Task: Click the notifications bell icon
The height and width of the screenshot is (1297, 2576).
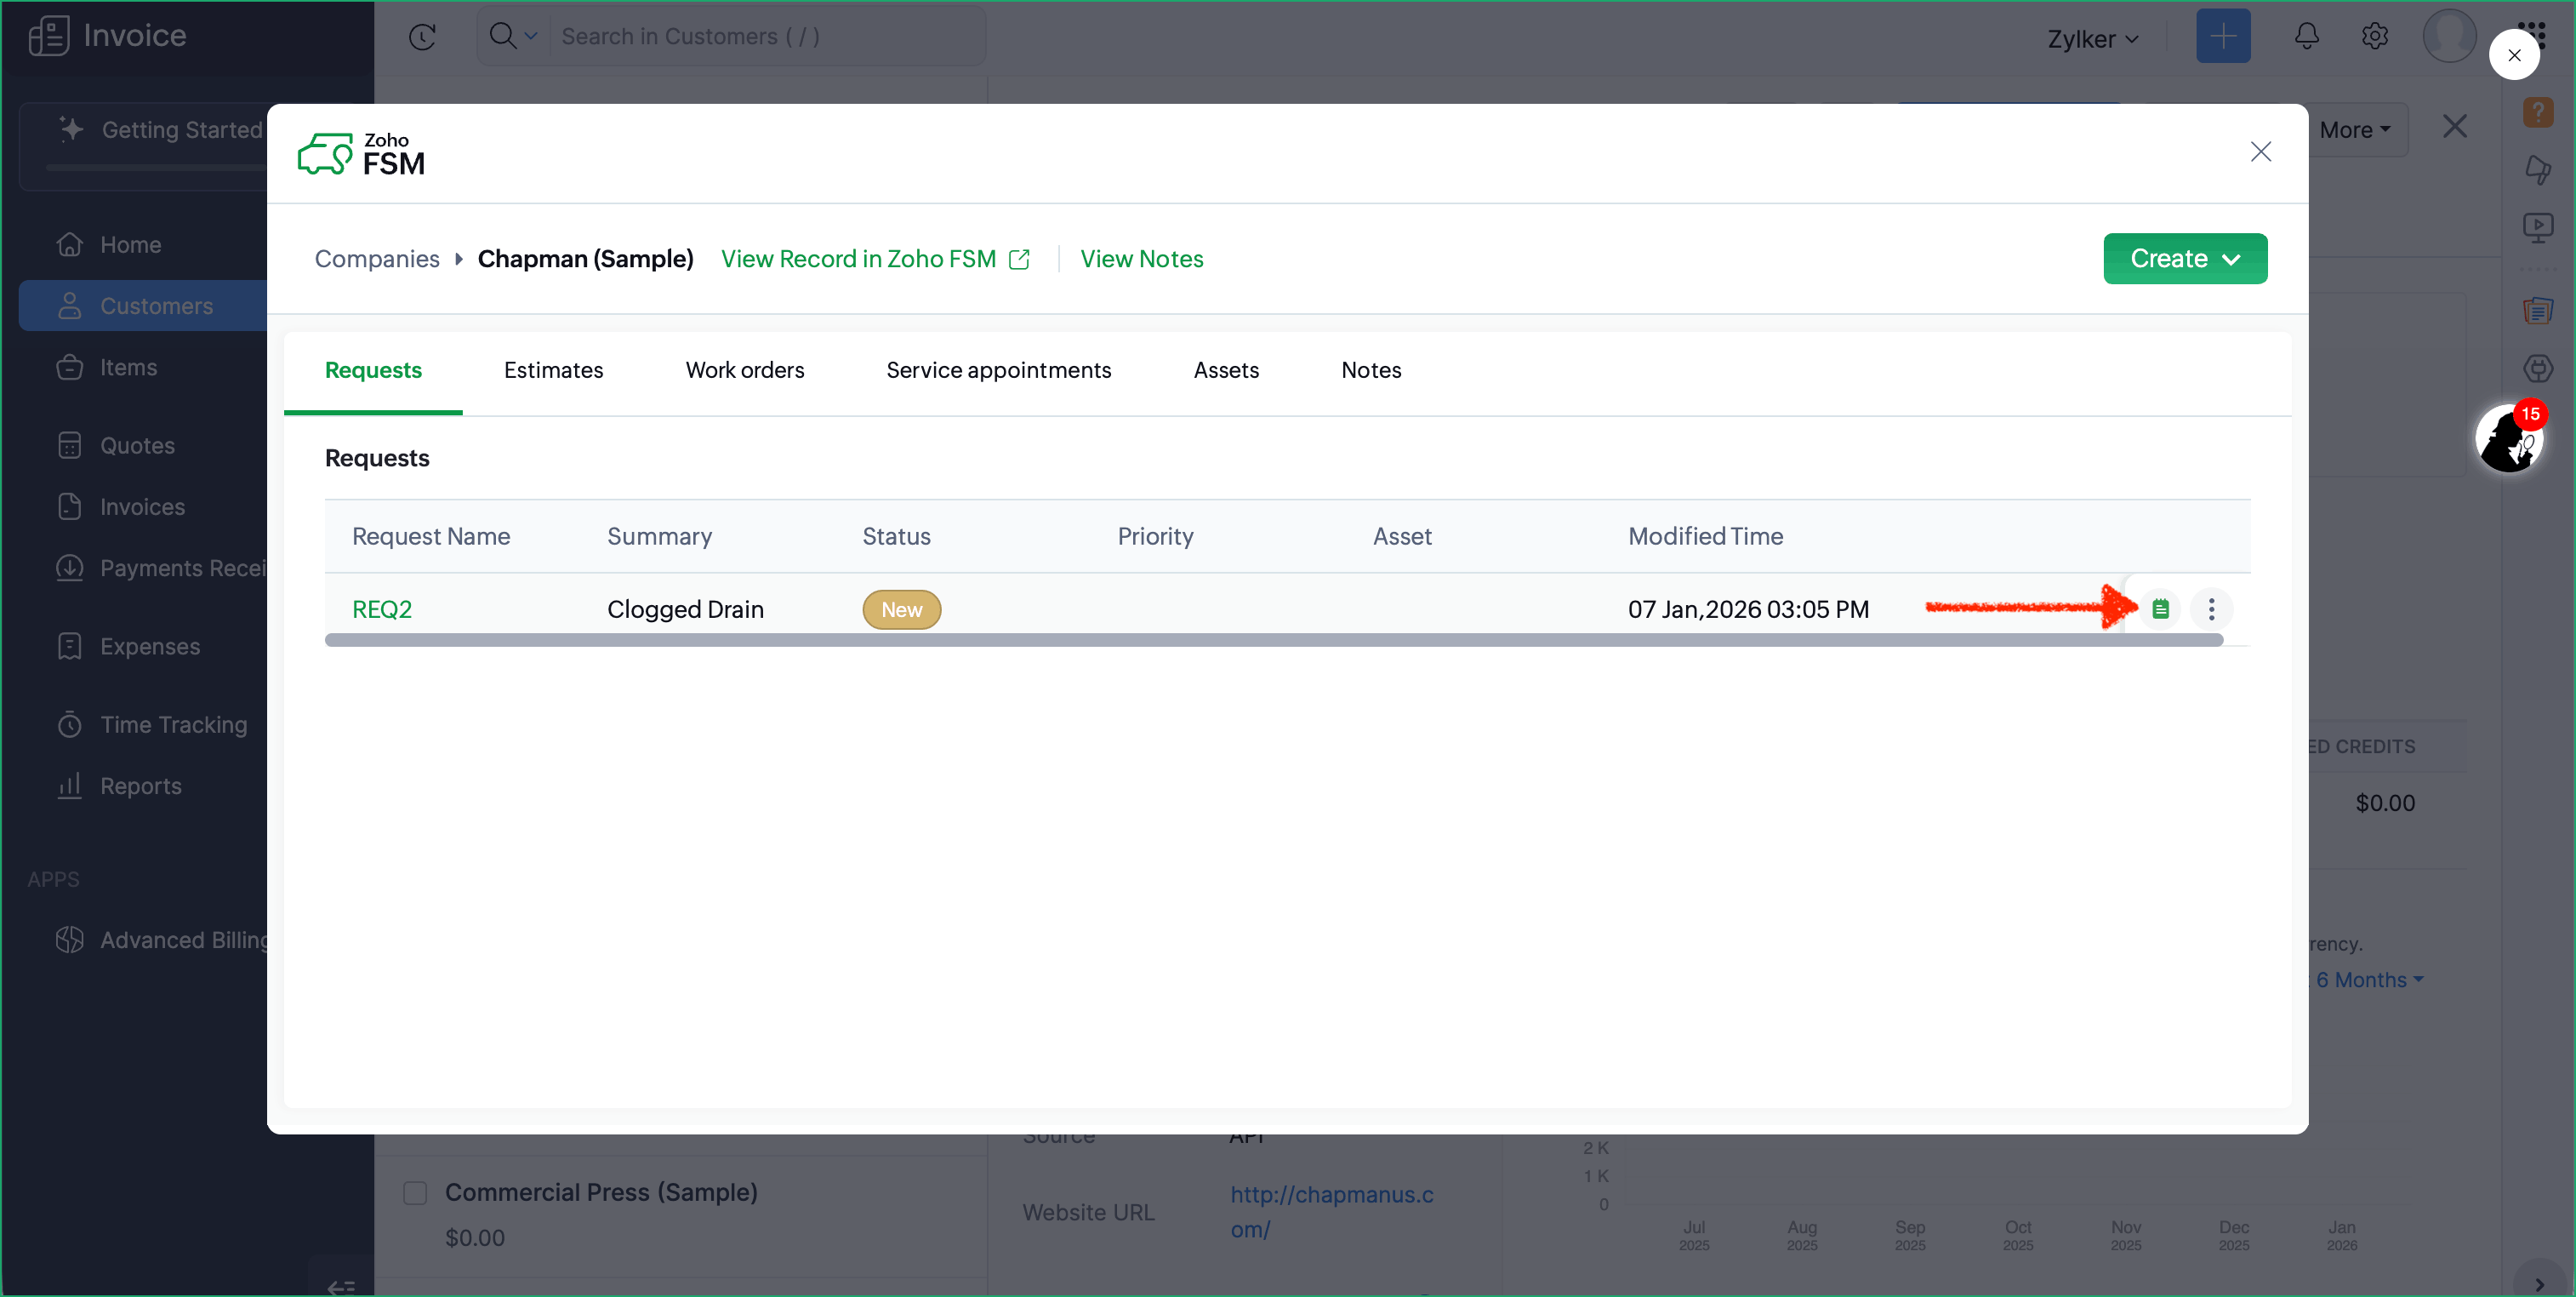Action: point(2306,37)
